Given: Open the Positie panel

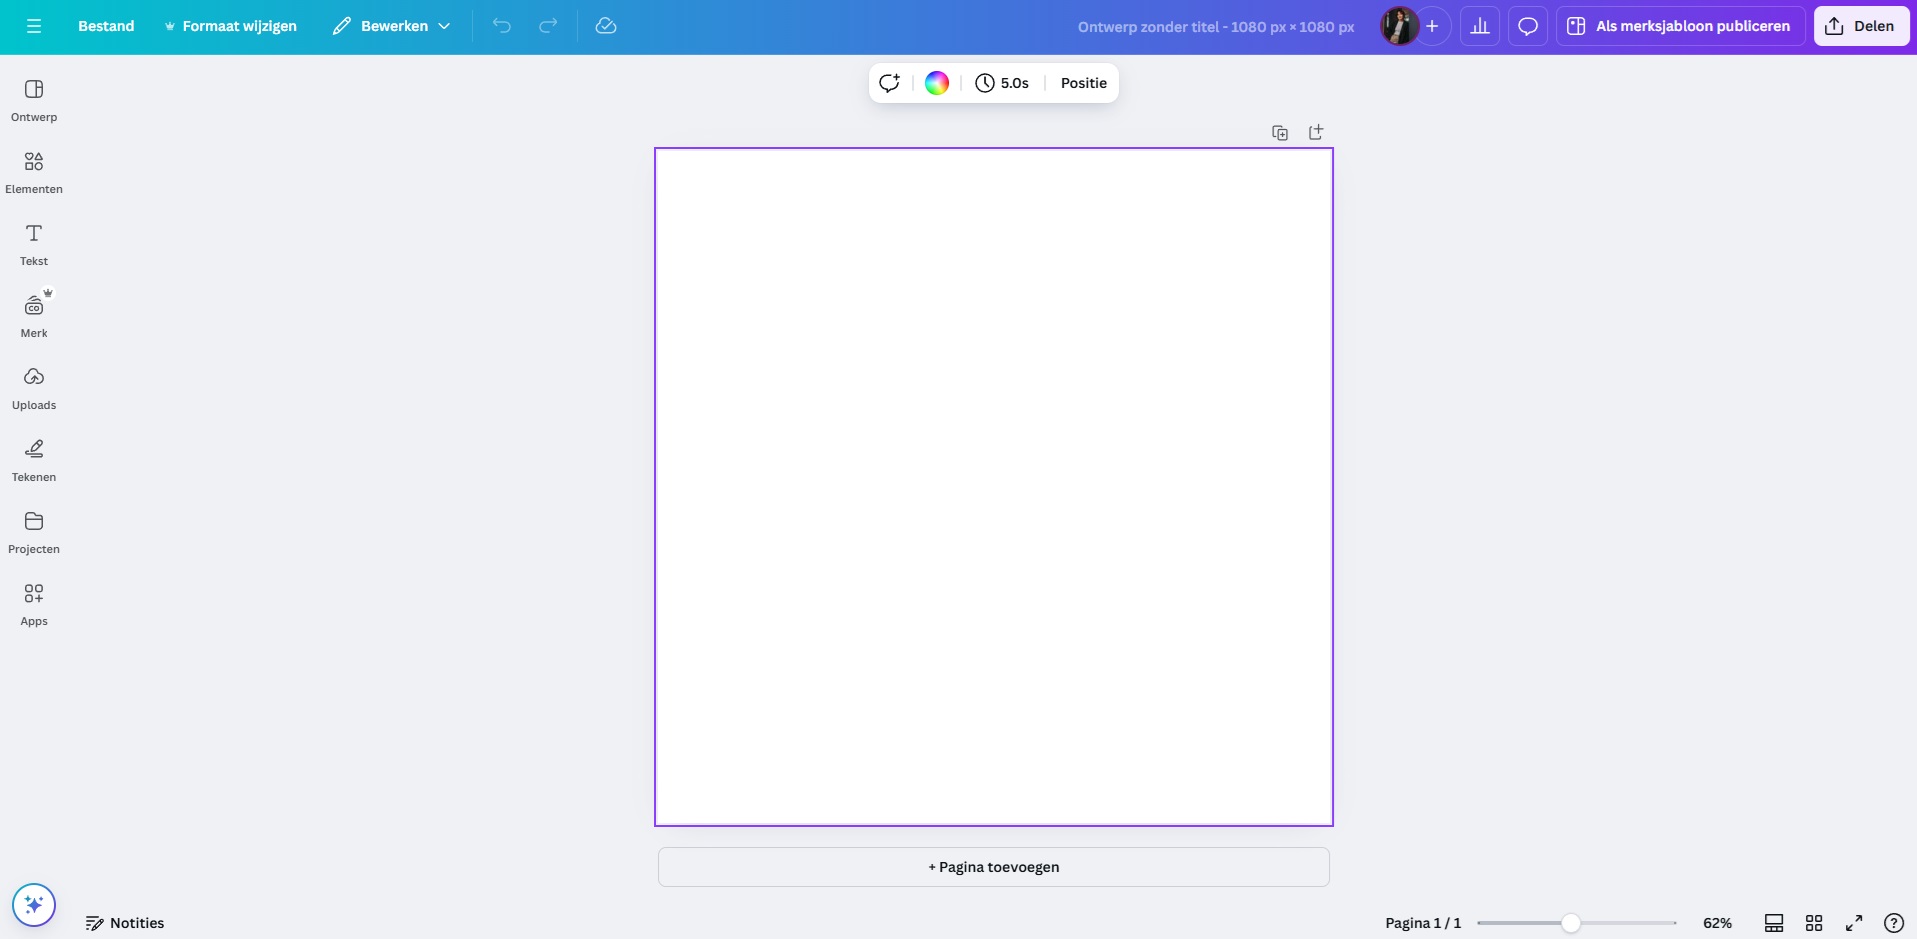Looking at the screenshot, I should (x=1084, y=83).
